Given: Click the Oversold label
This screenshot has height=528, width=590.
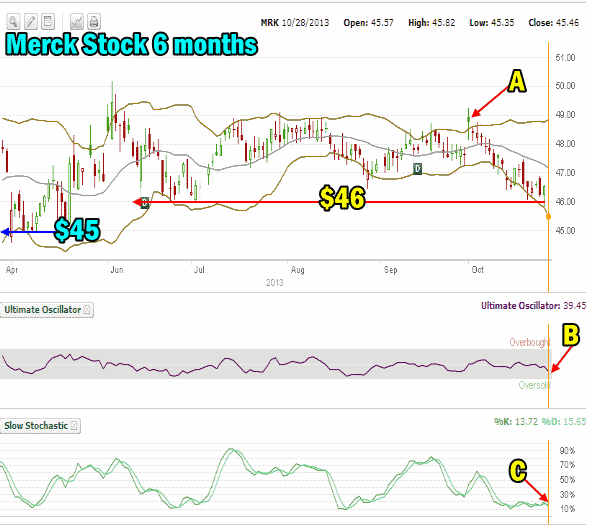Looking at the screenshot, I should pyautogui.click(x=534, y=385).
